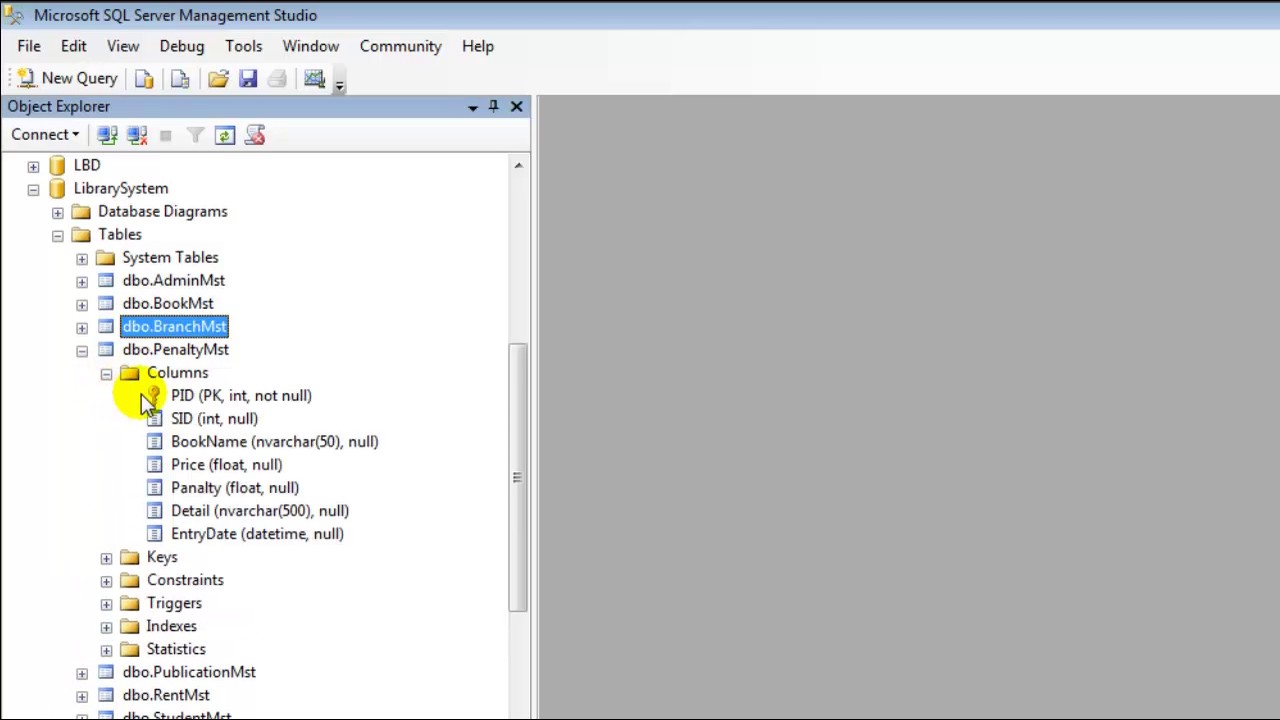Open the Edit menu
Image resolution: width=1280 pixels, height=720 pixels.
click(x=73, y=46)
